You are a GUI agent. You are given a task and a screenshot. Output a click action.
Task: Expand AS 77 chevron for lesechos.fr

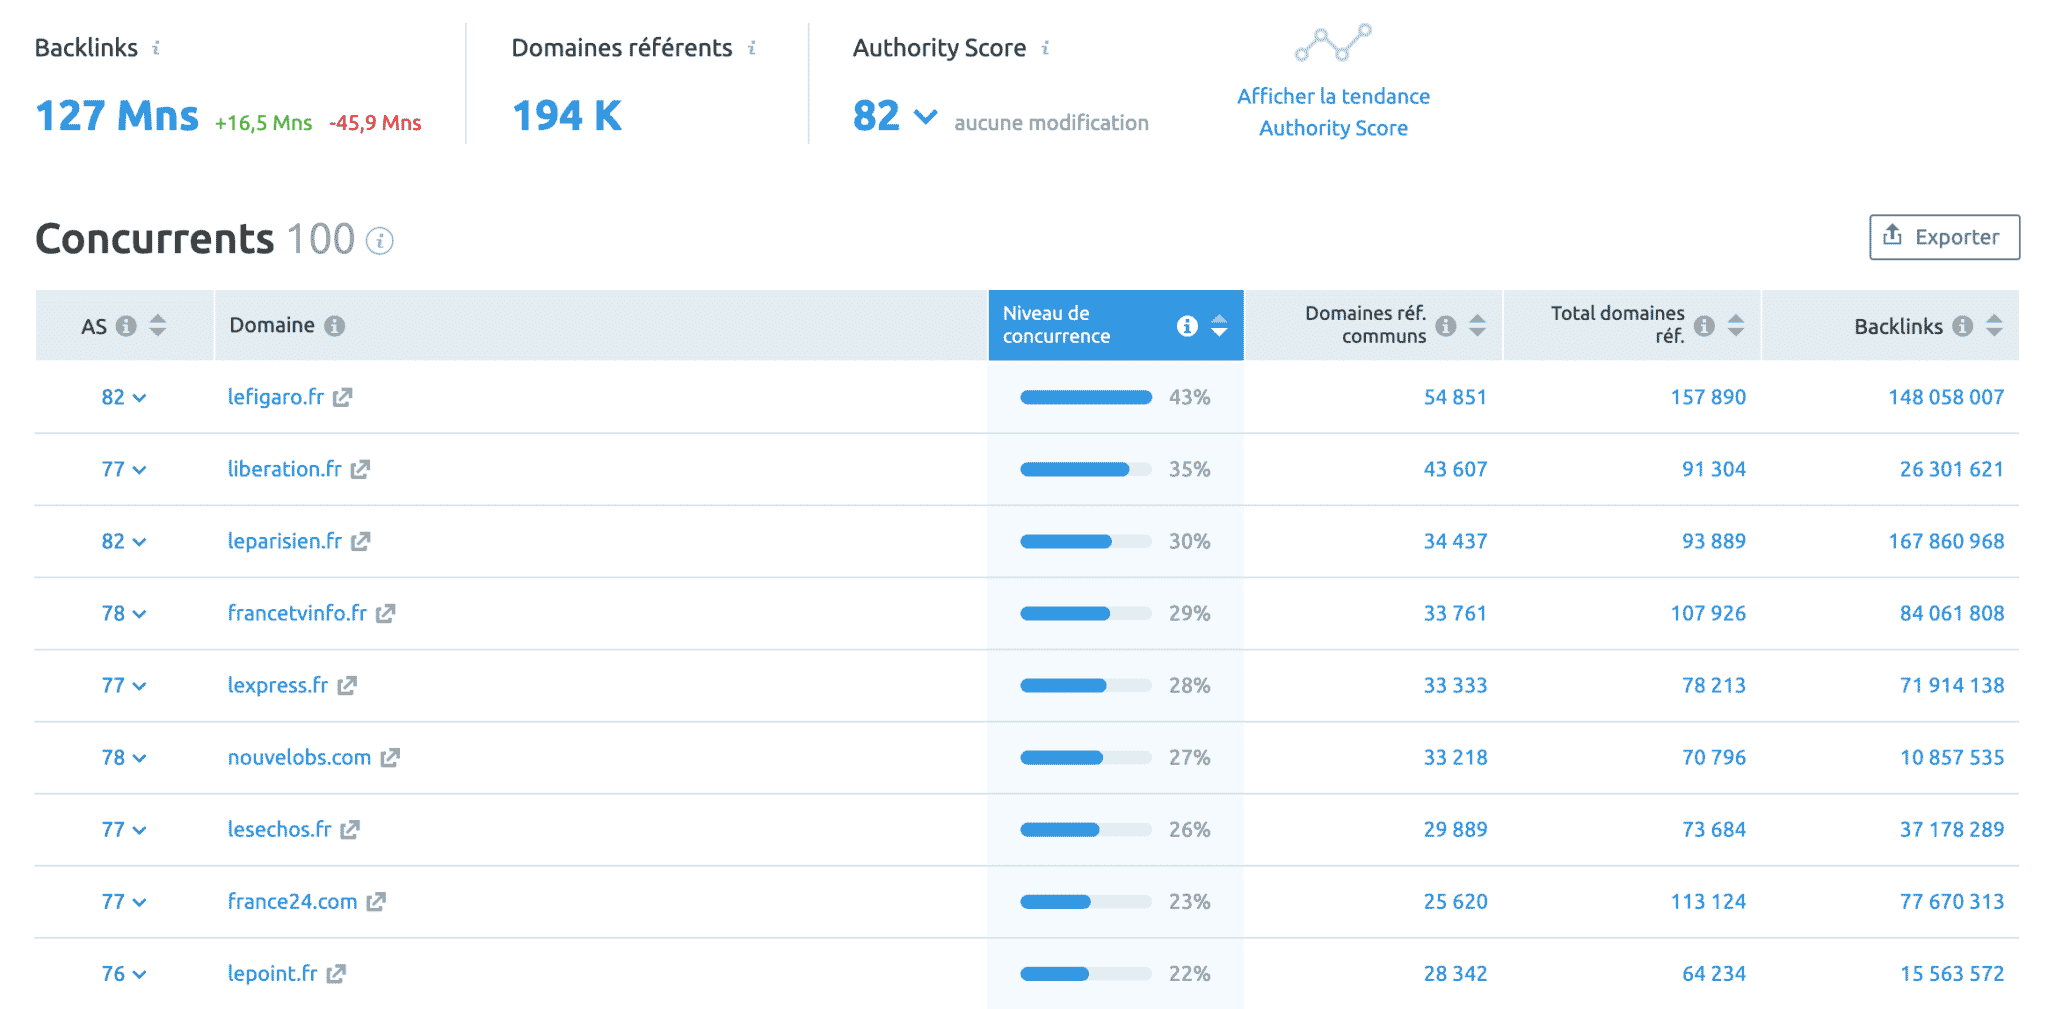click(140, 830)
